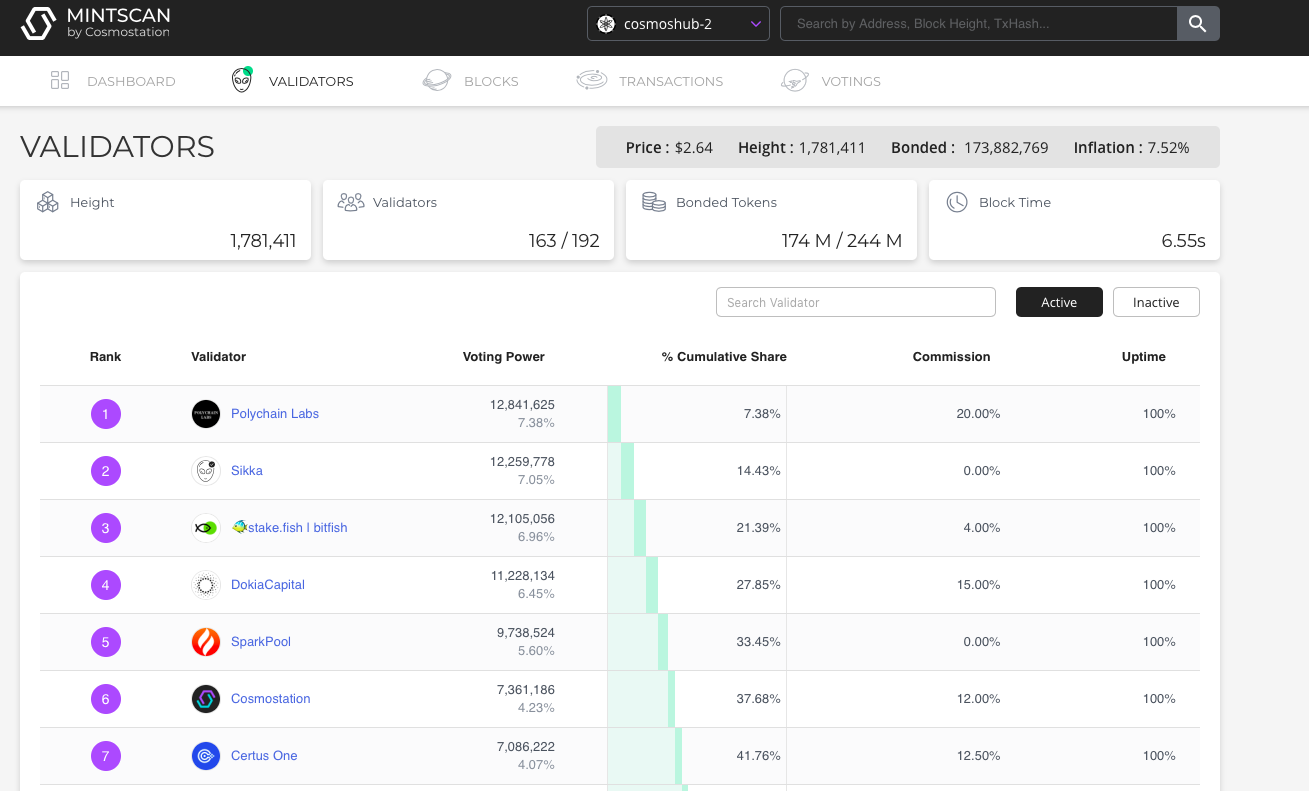Click the DokiaCapital circular logo
This screenshot has height=791, width=1309.
coord(206,585)
